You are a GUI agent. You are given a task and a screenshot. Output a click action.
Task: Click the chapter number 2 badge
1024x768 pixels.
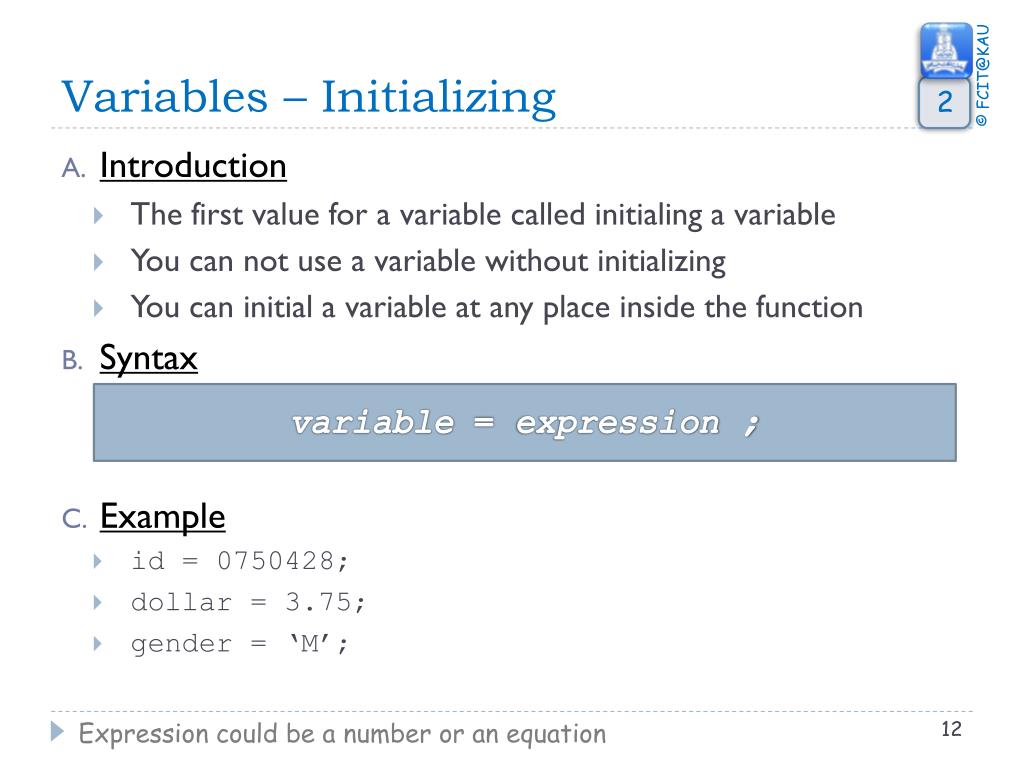[945, 104]
